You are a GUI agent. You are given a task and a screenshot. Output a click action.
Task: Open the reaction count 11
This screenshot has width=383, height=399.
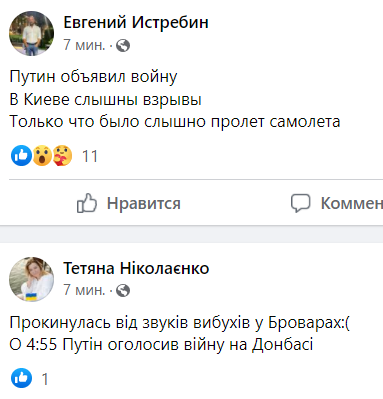click(90, 156)
